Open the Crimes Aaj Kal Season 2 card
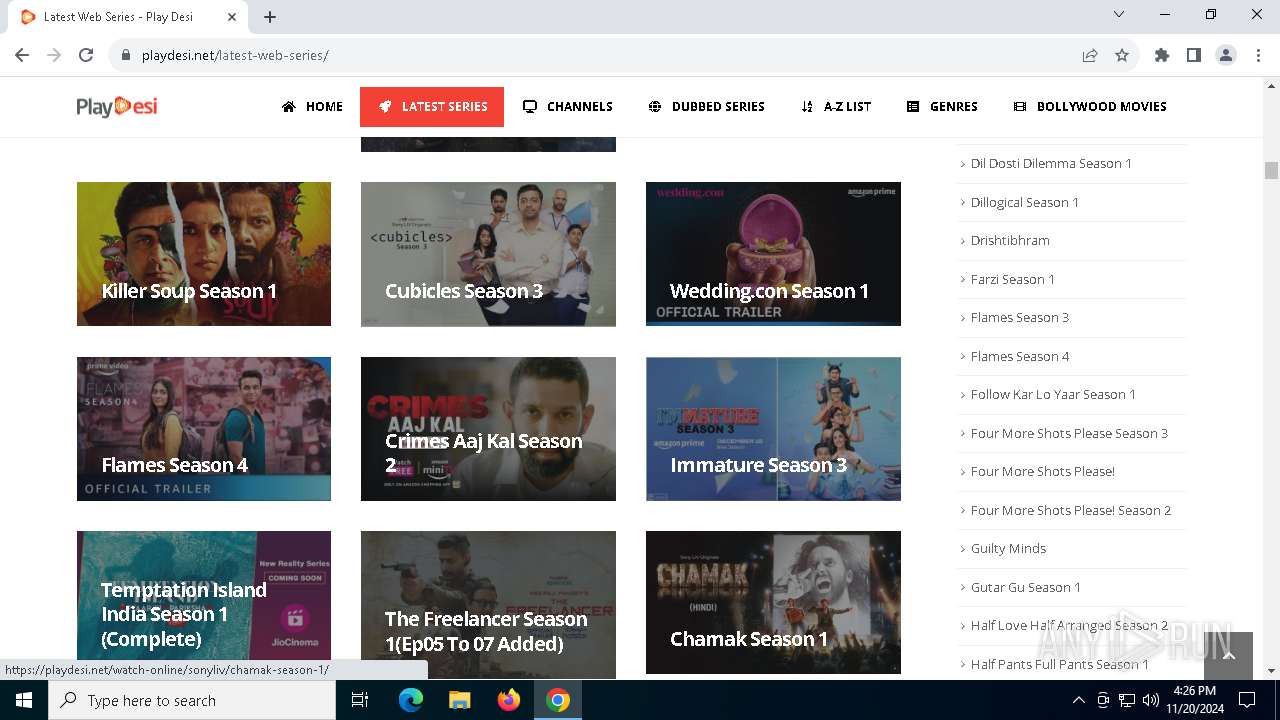1280x720 pixels. 488,429
